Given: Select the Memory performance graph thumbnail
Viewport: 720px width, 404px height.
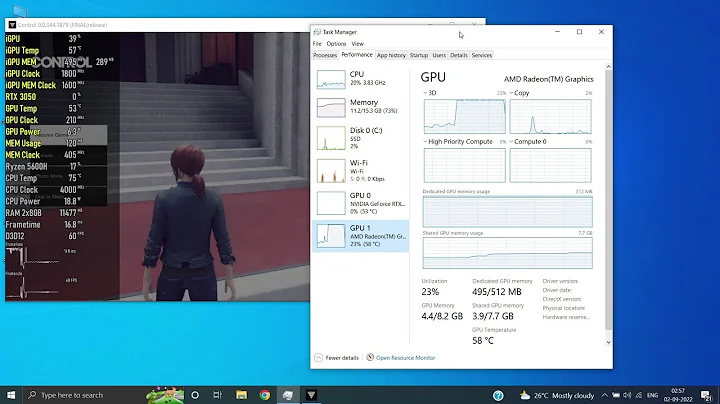Looking at the screenshot, I should click(x=331, y=108).
